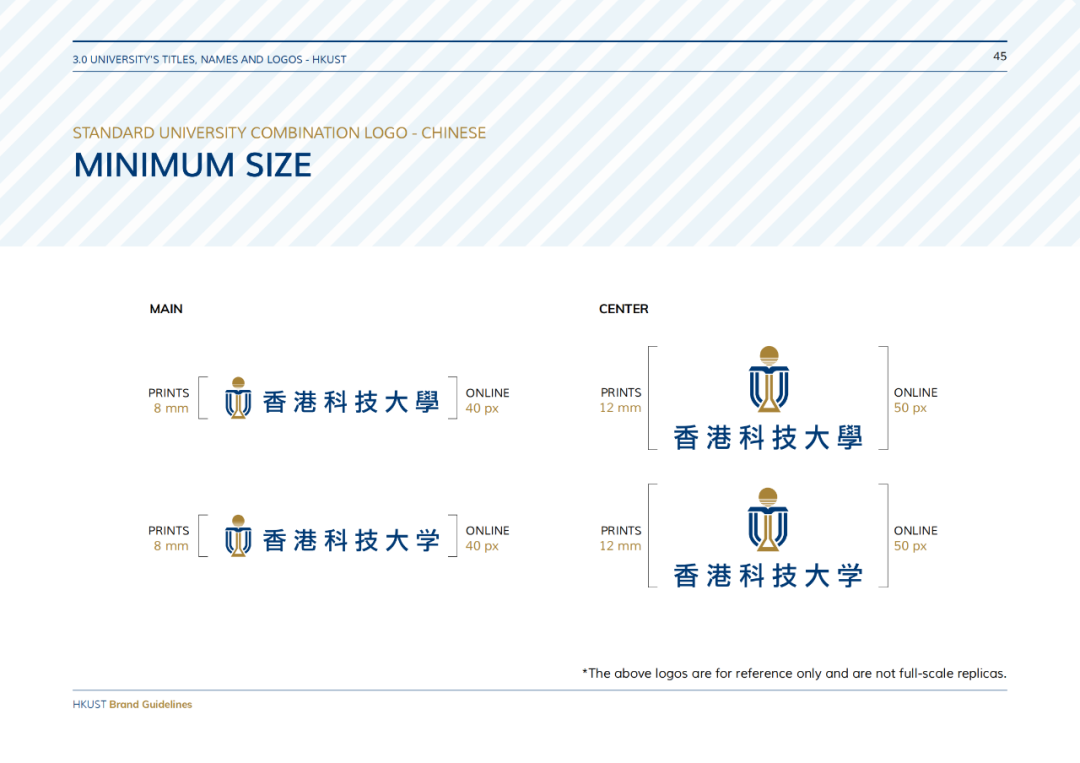
Task: Select the 香港科技大學 wordmark in the main logo
Action: [351, 402]
